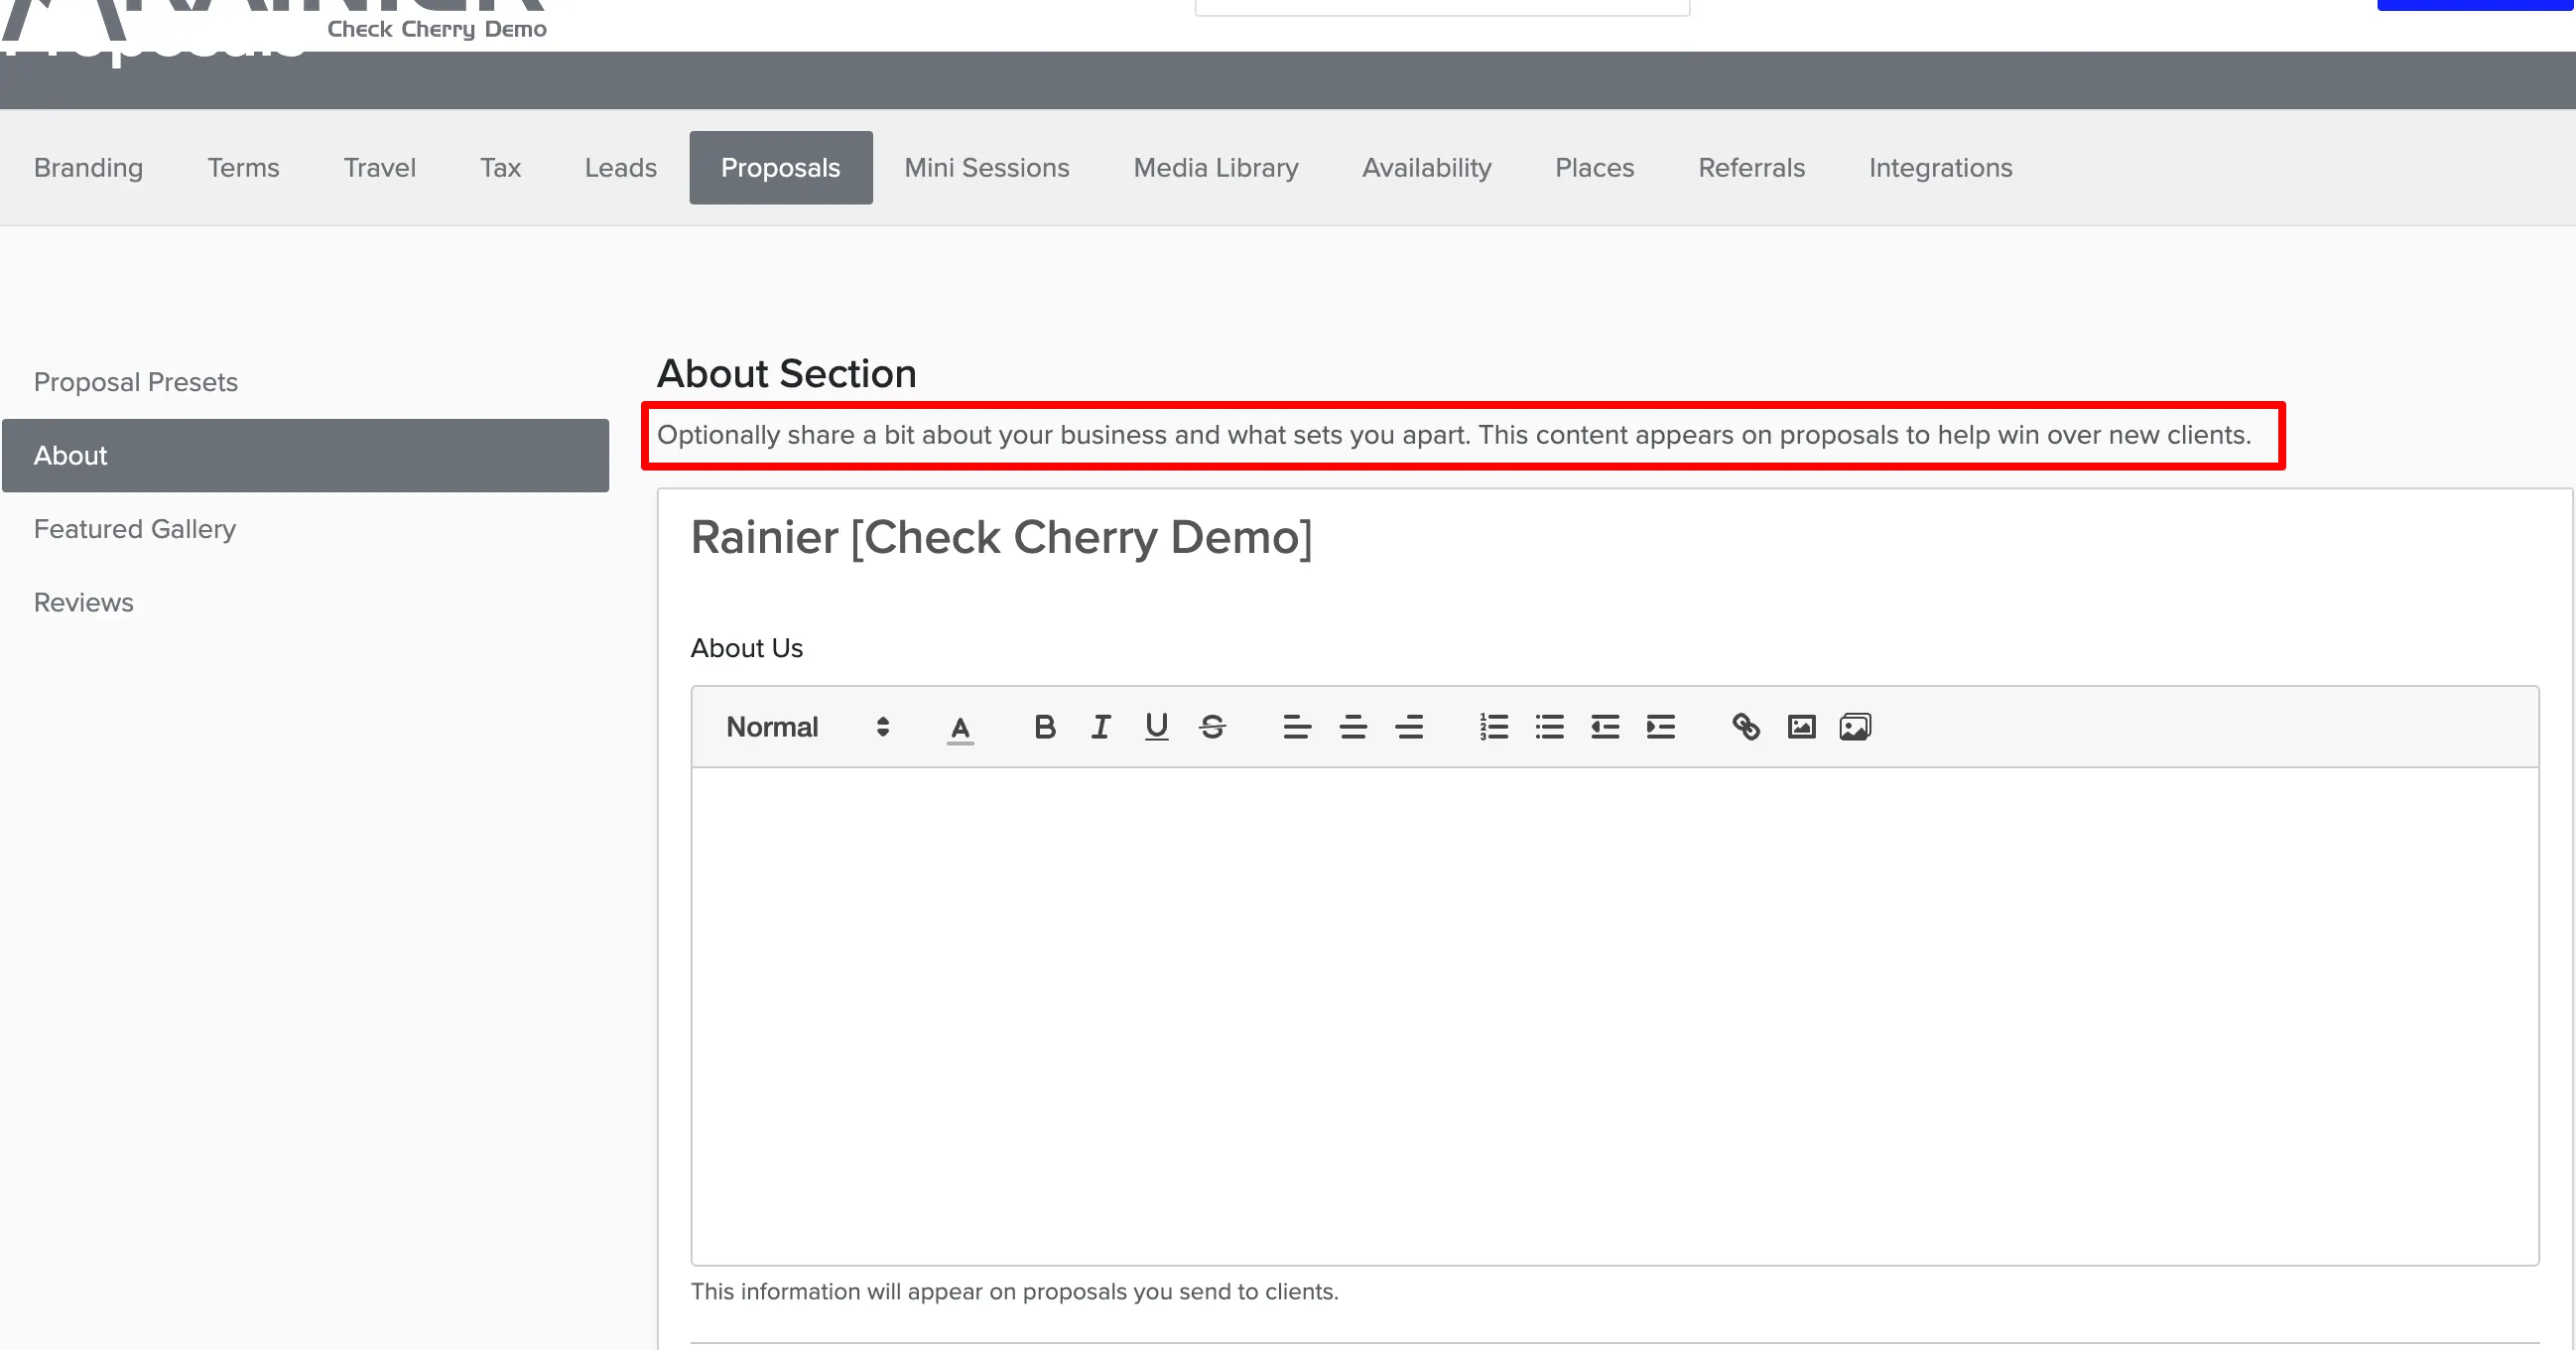
Task: Switch to the Terms tab
Action: [243, 168]
